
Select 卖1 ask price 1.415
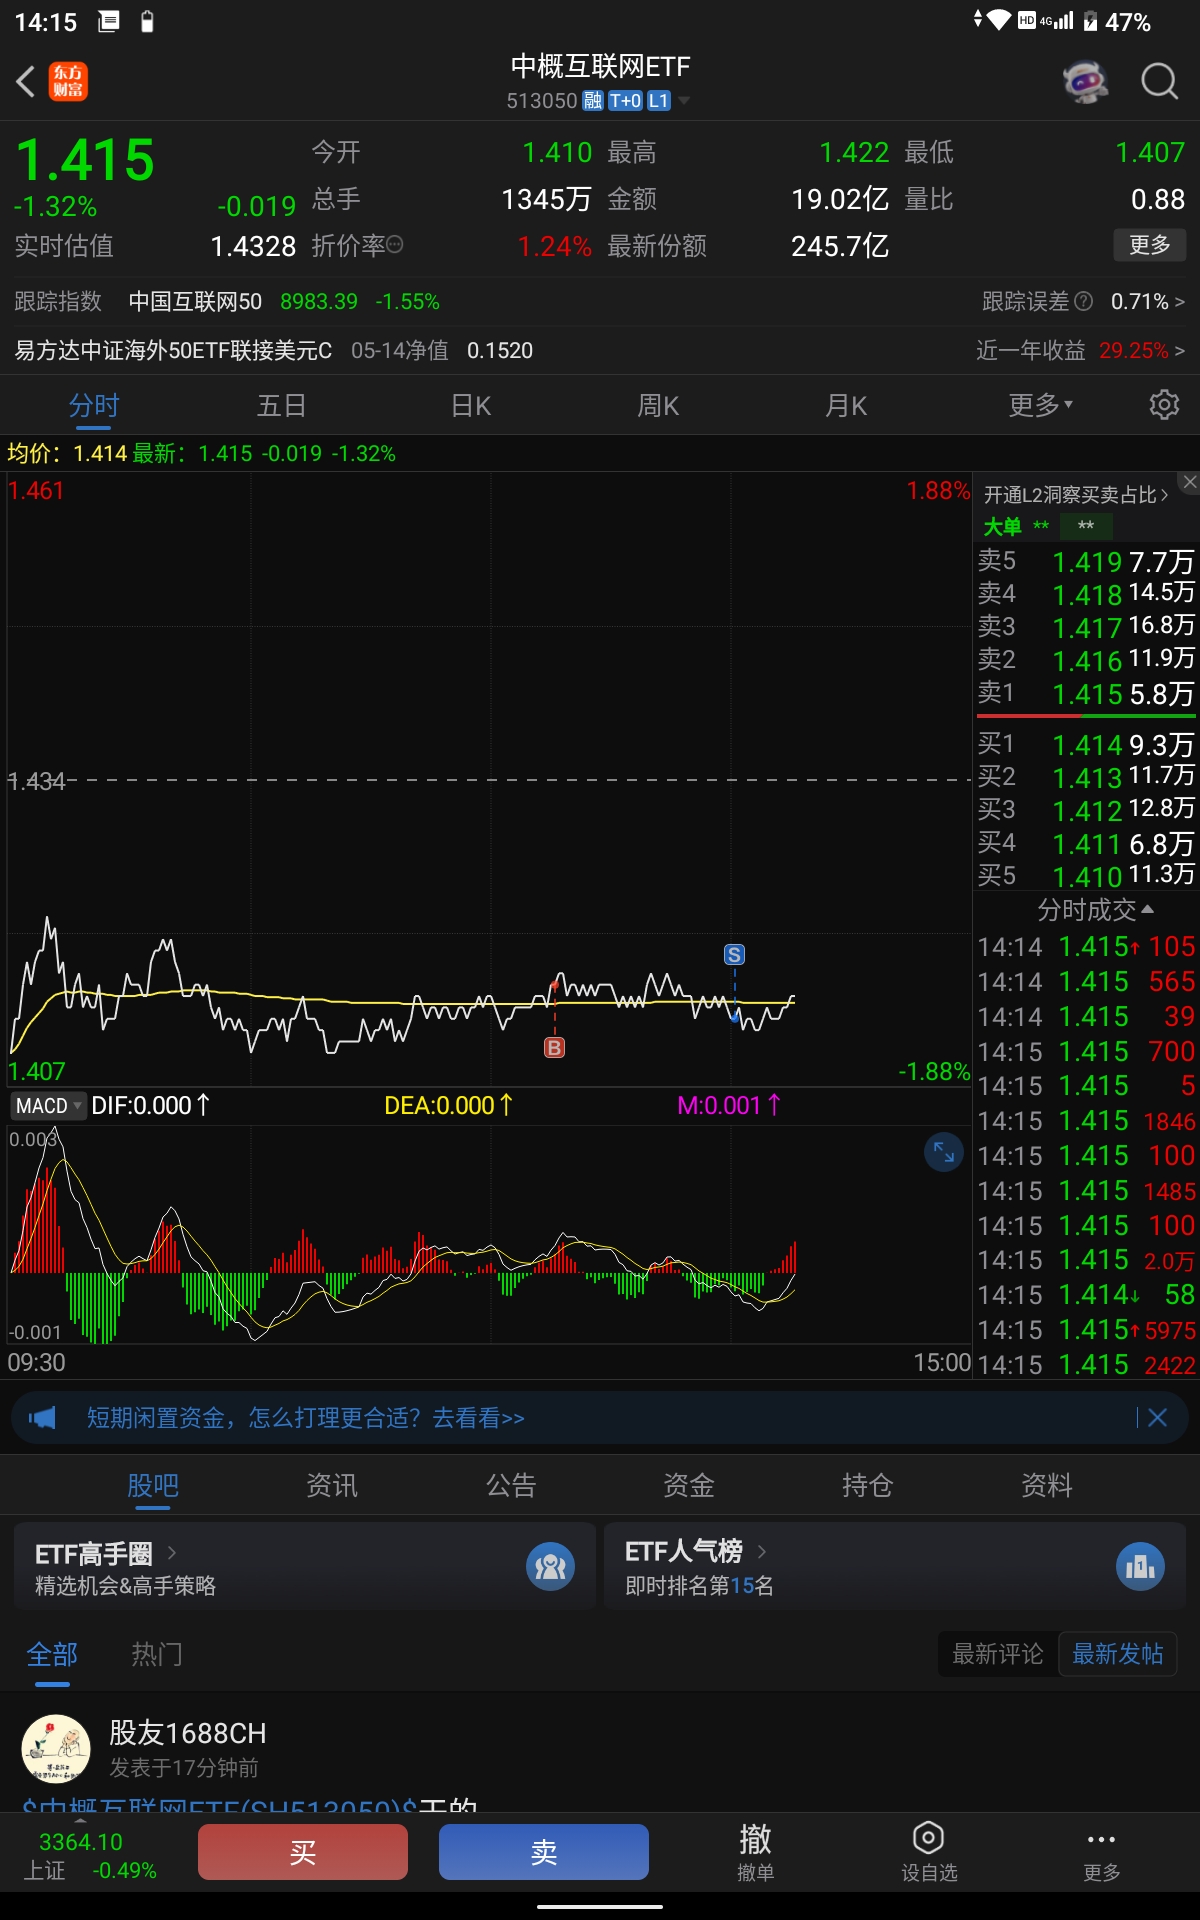[1086, 693]
